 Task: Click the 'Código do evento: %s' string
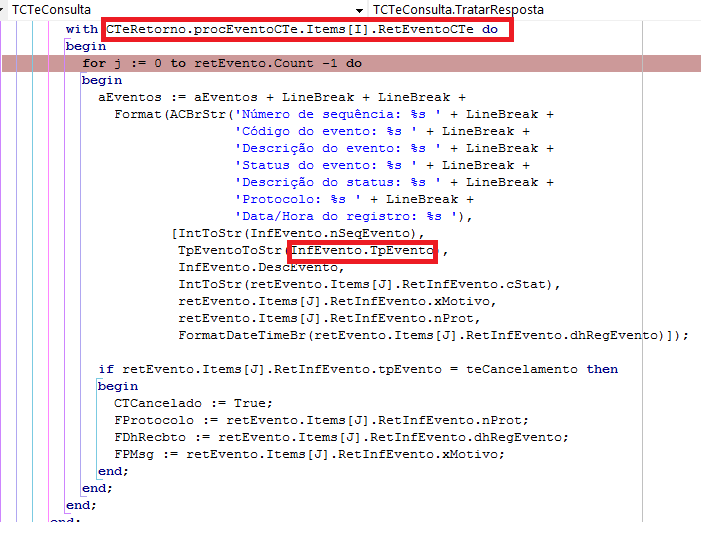point(326,131)
